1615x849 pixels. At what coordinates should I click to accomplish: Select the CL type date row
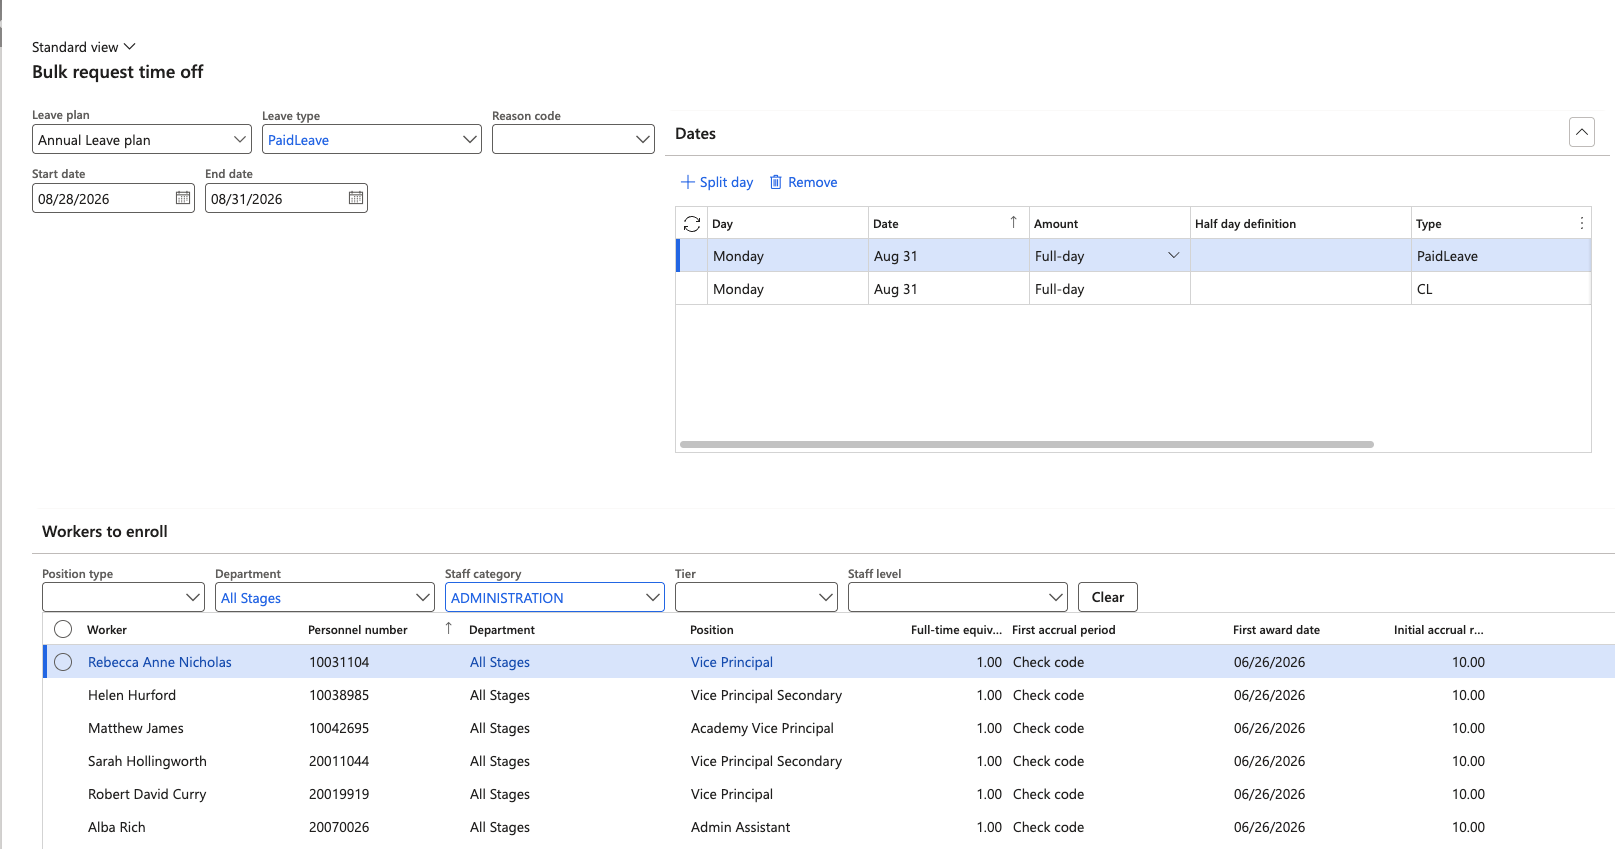pyautogui.click(x=1133, y=289)
